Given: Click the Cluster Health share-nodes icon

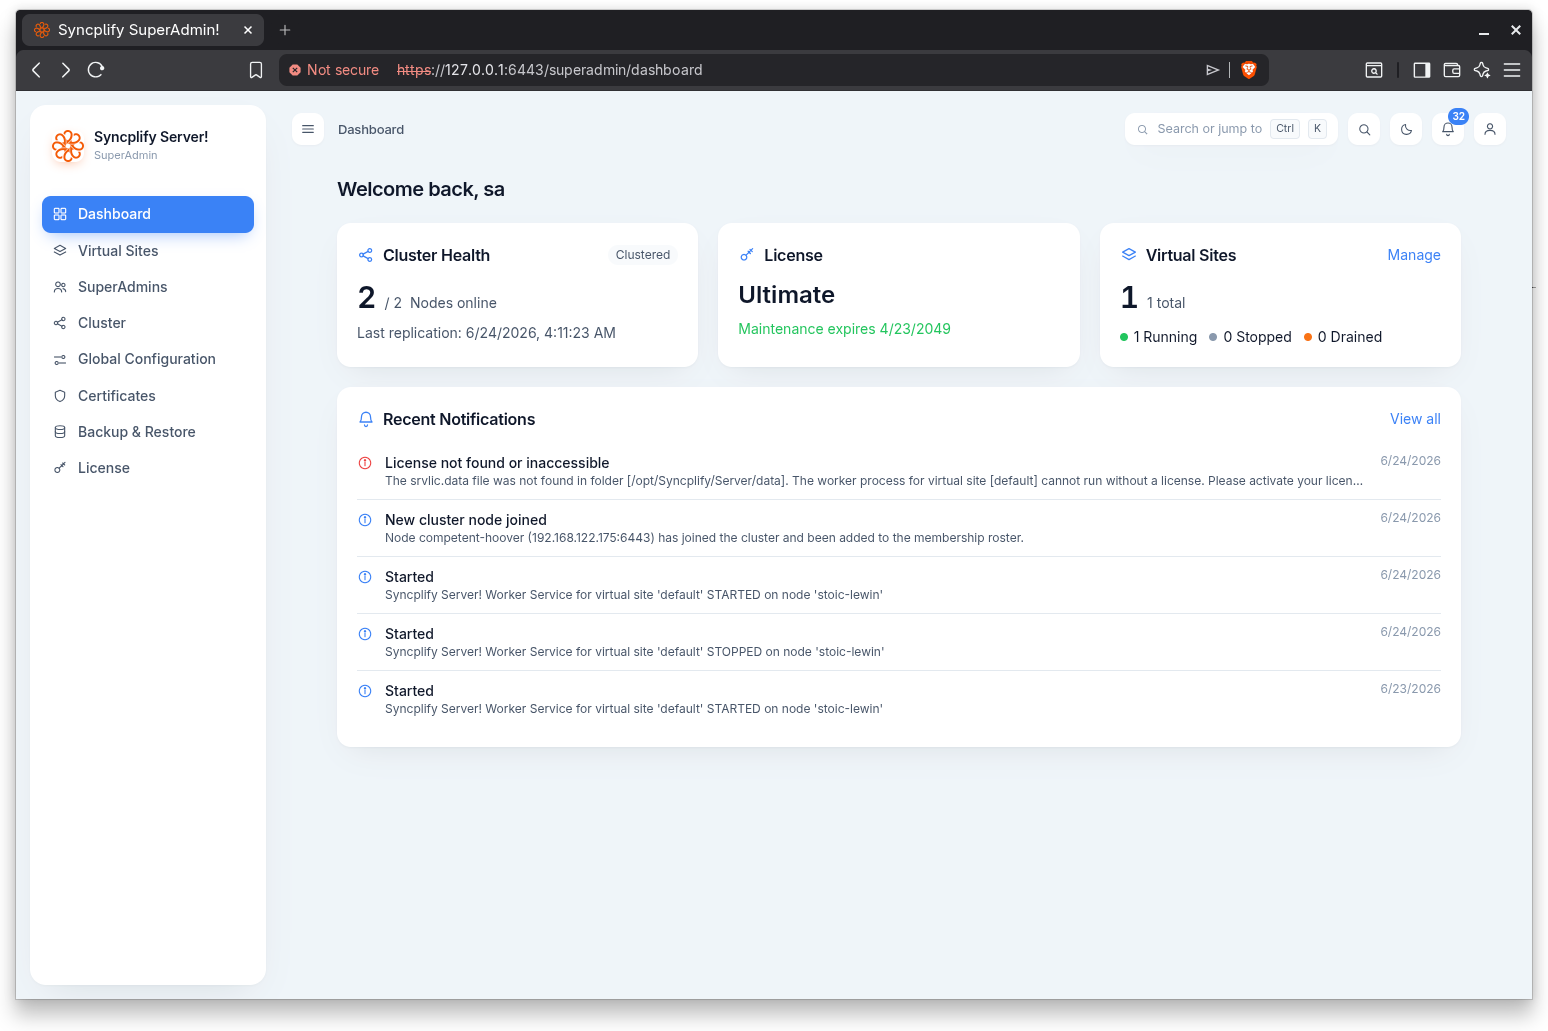Looking at the screenshot, I should pyautogui.click(x=366, y=255).
